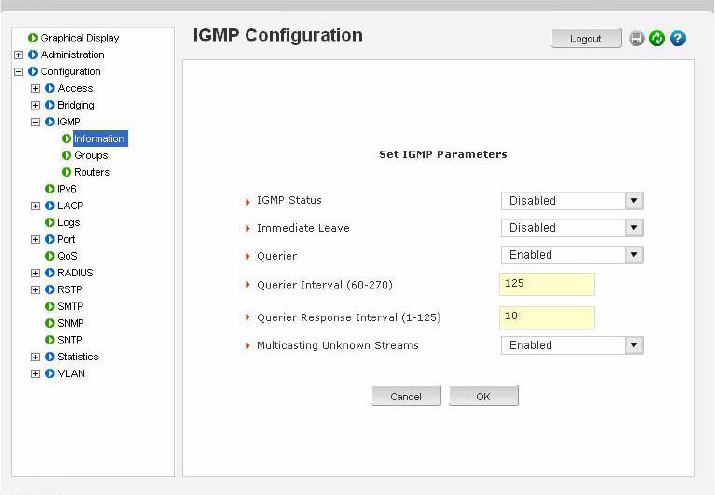Click the RSTP blue bullet icon
This screenshot has width=715, height=495.
50,289
